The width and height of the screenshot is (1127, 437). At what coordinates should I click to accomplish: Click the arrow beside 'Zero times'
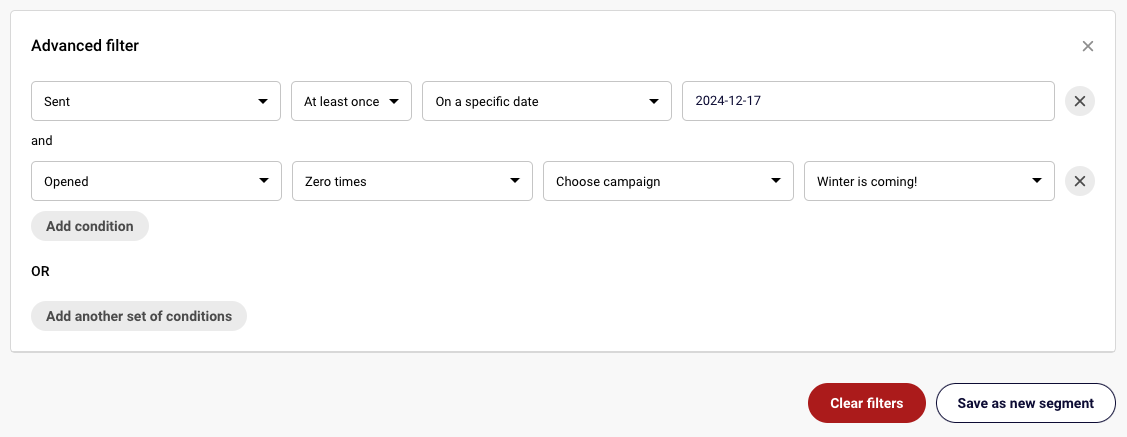514,181
